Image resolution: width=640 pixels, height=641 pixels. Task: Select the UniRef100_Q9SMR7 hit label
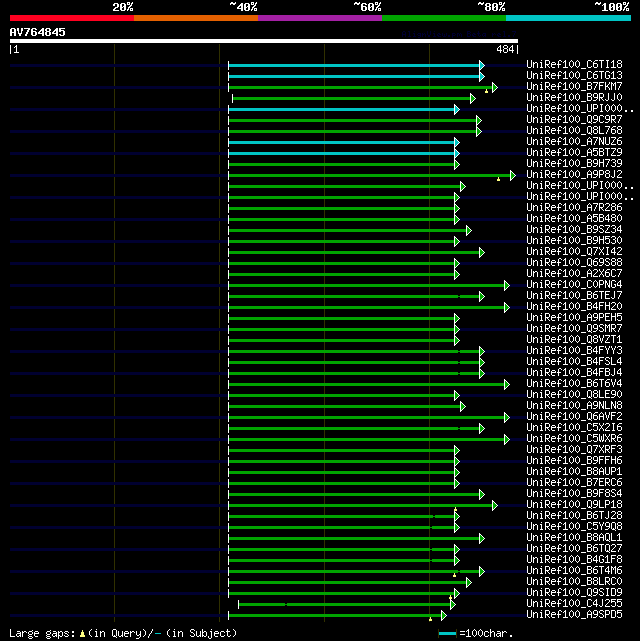pos(574,329)
